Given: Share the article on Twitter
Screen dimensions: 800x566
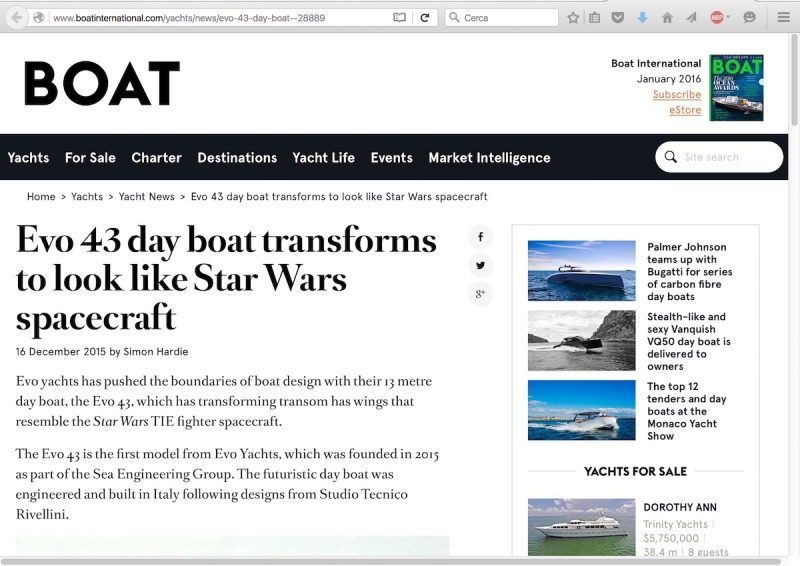Looking at the screenshot, I should (x=480, y=265).
